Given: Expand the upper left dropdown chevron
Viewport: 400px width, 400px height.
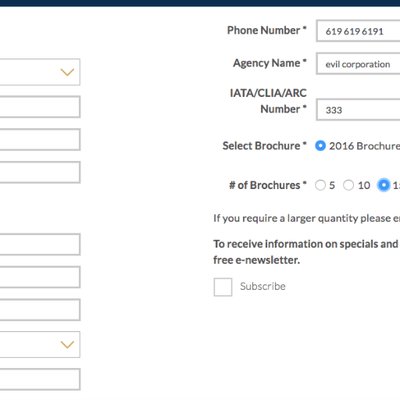Looking at the screenshot, I should point(67,72).
